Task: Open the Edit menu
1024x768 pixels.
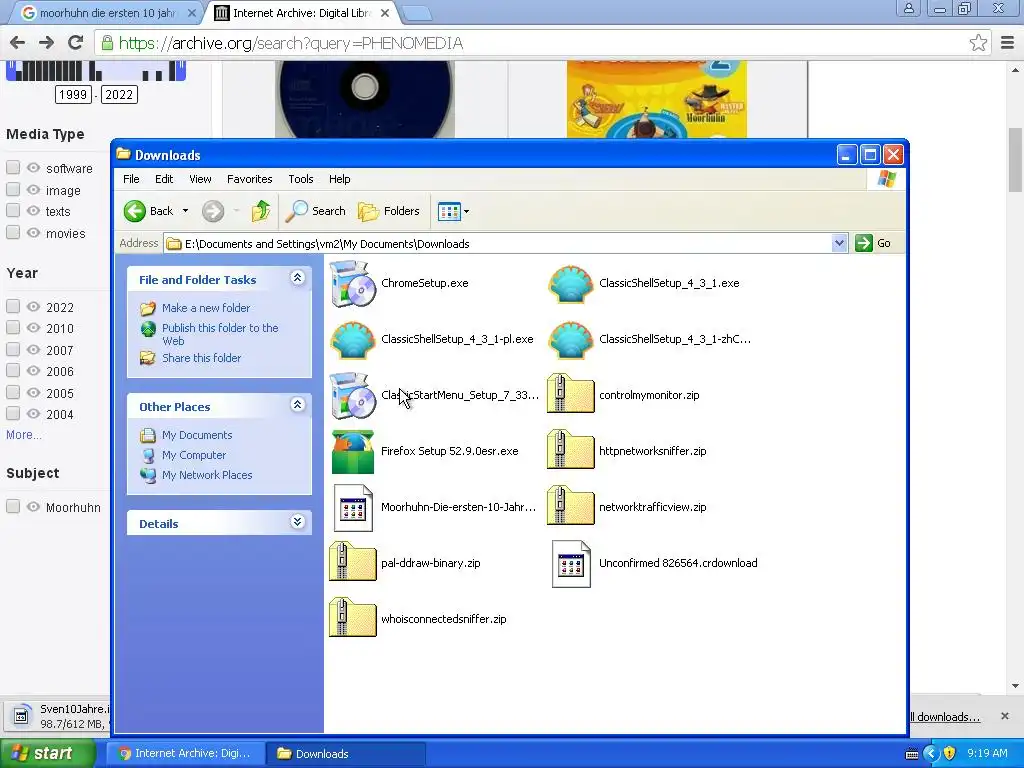Action: point(164,179)
